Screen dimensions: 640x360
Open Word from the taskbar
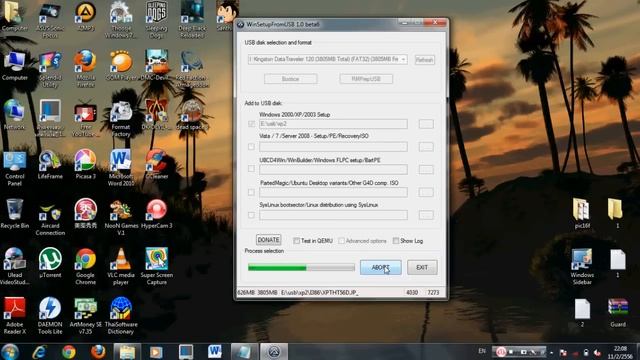pyautogui.click(x=215, y=351)
